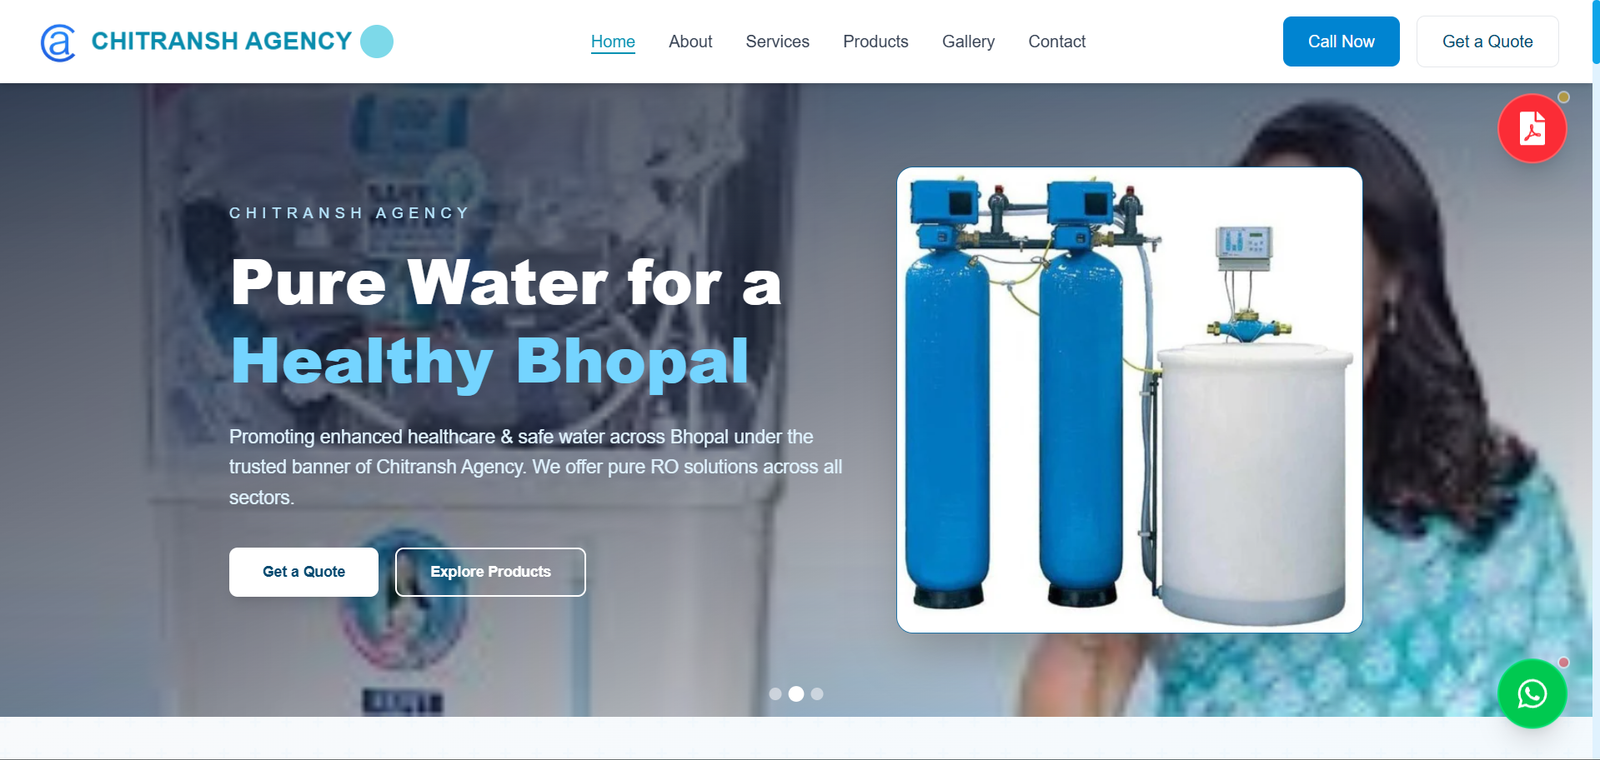Open the Contact page
The width and height of the screenshot is (1600, 760).
1057,42
